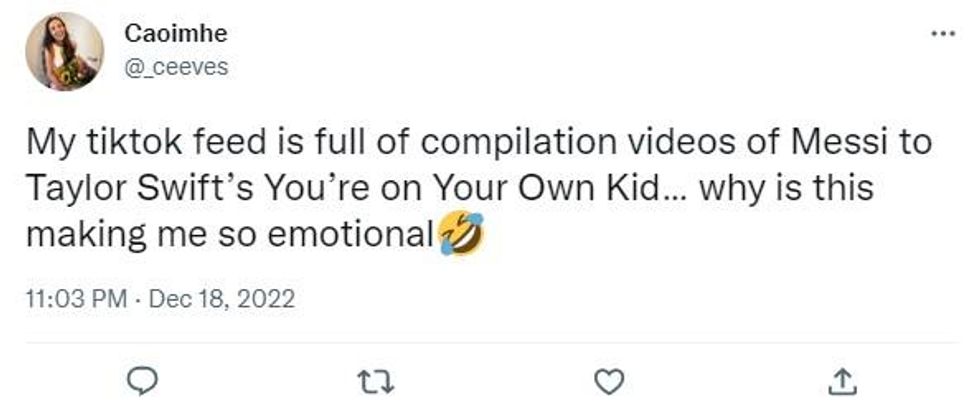Click the first word 'My' of the tweet

pyautogui.click(x=47, y=142)
